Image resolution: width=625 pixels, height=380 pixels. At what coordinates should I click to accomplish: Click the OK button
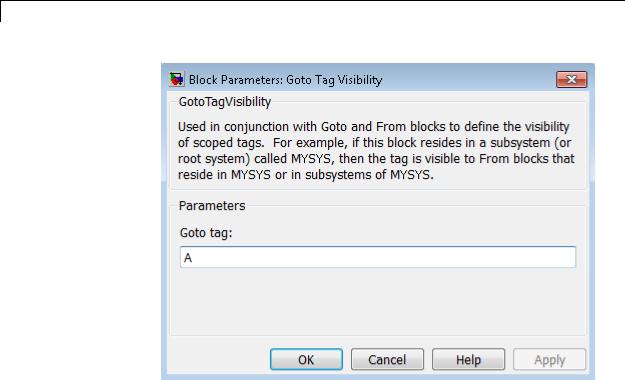tap(306, 360)
